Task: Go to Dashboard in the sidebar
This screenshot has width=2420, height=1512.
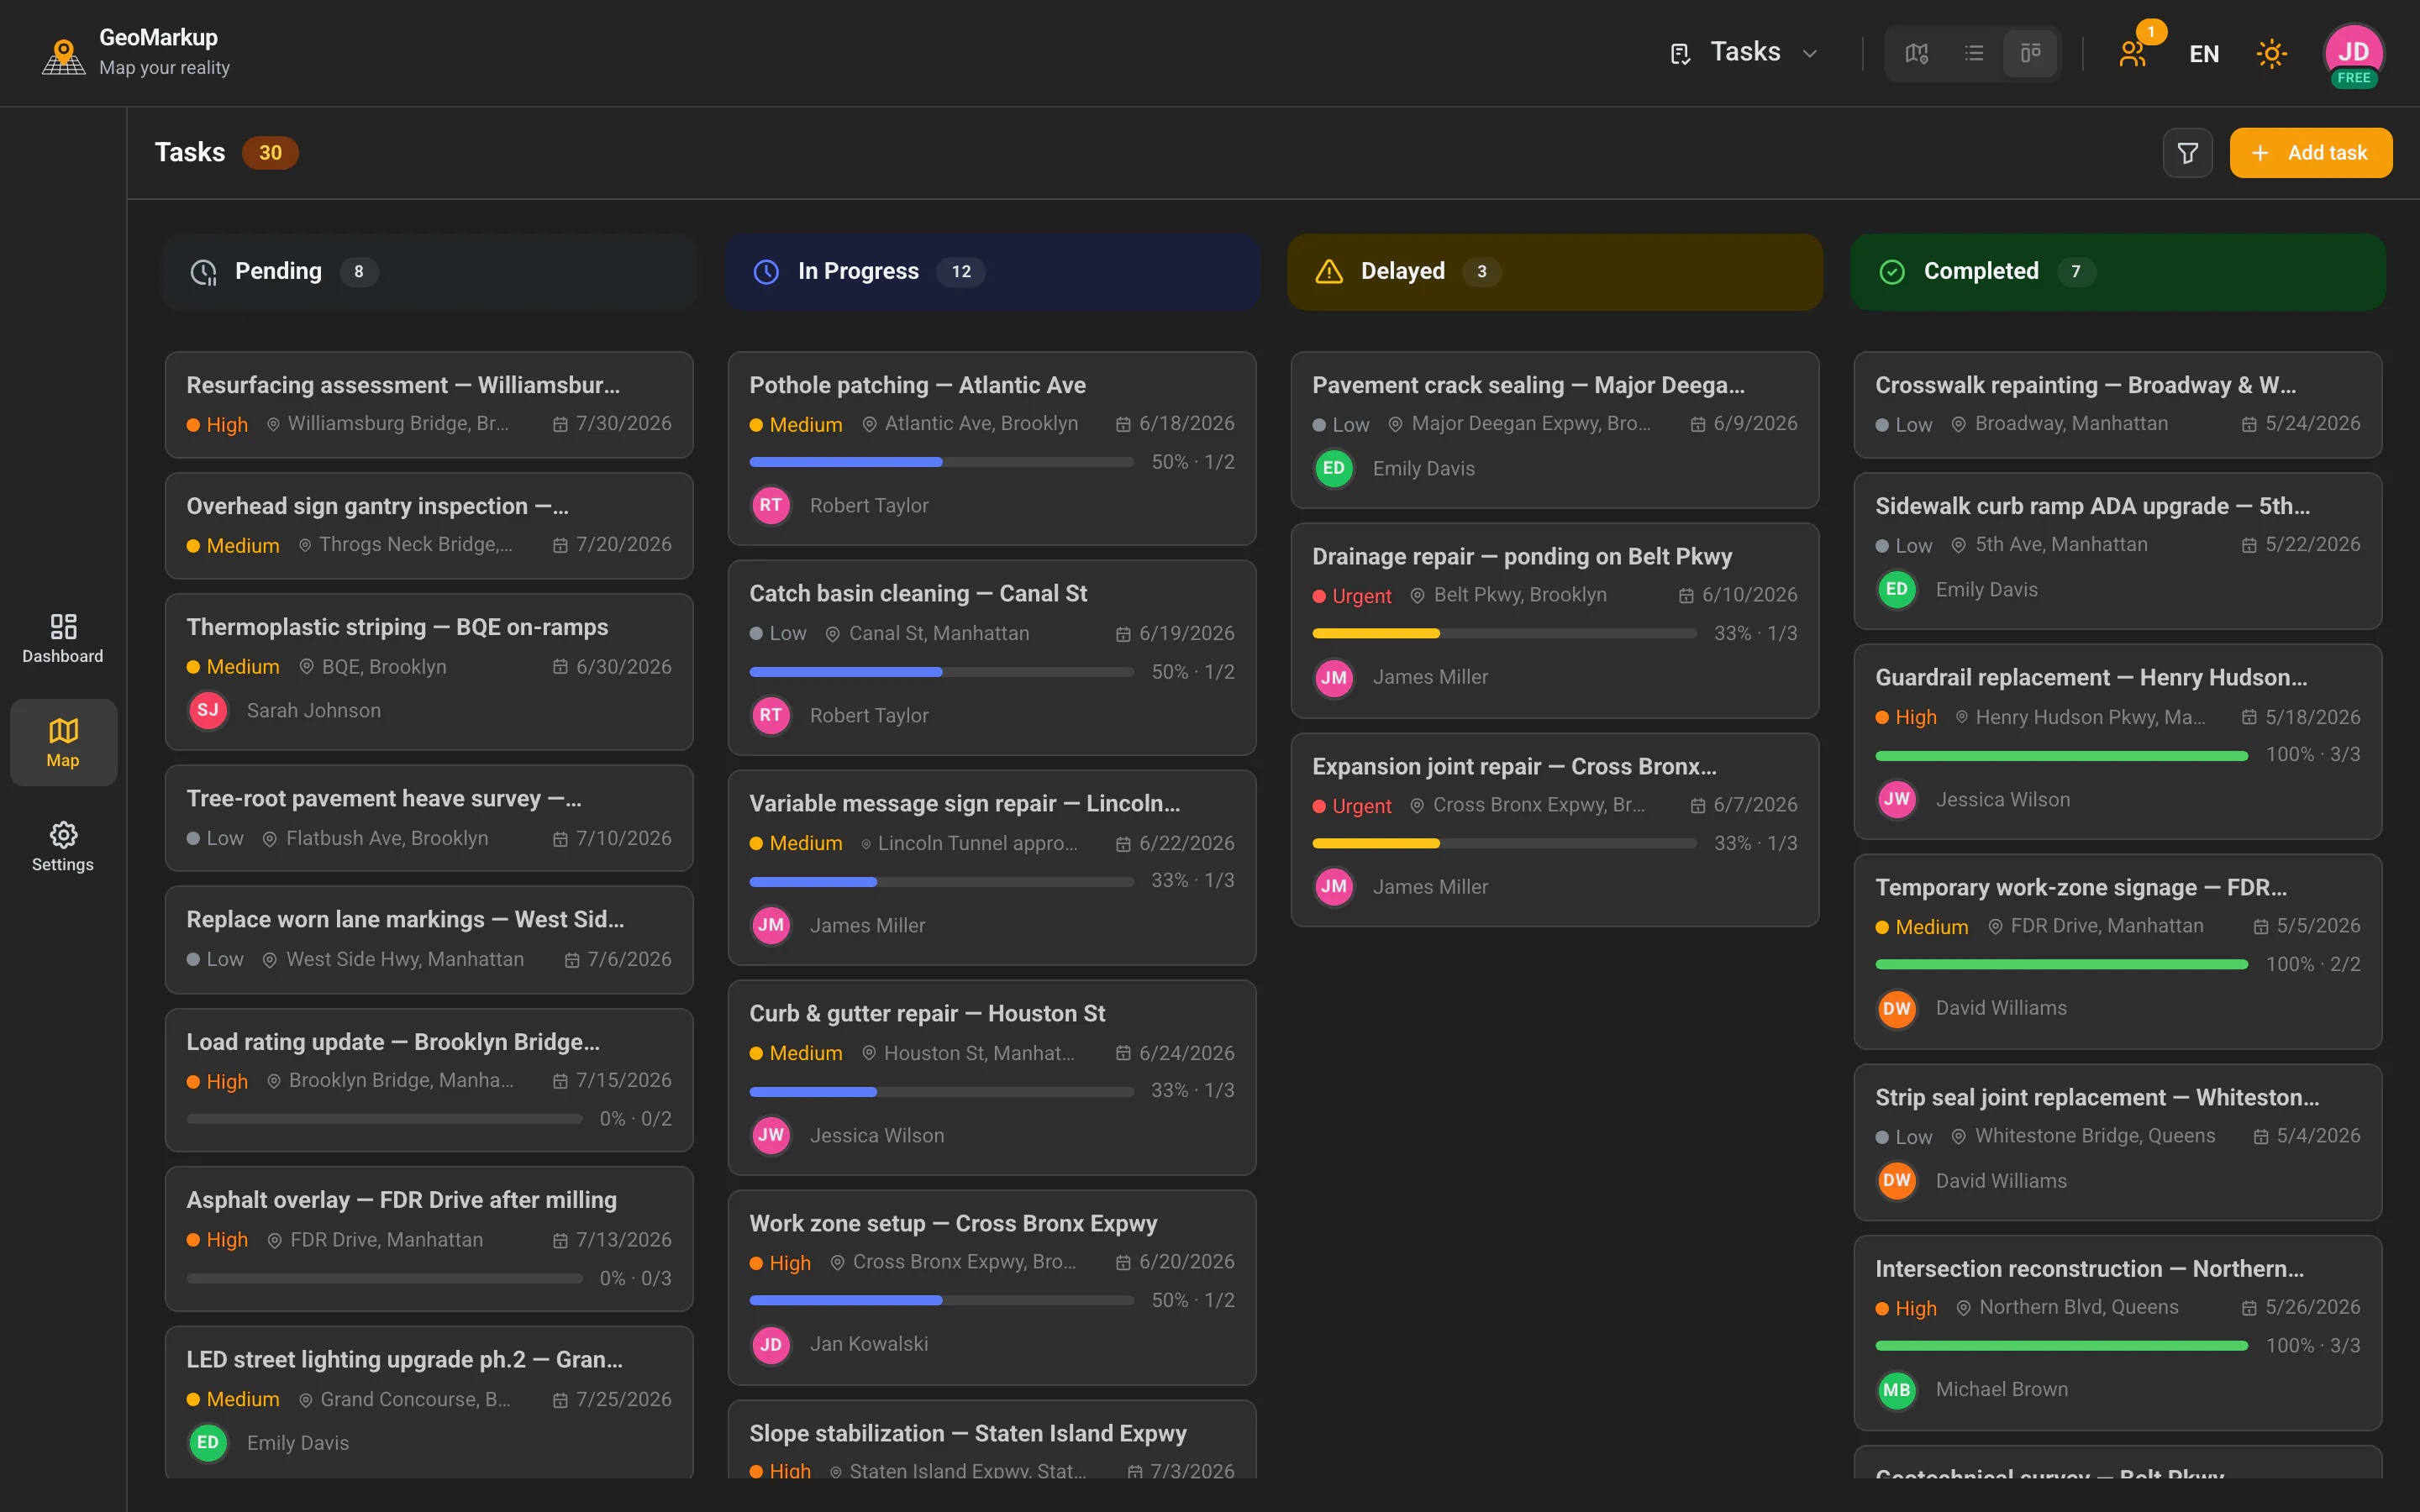Action: pos(63,639)
